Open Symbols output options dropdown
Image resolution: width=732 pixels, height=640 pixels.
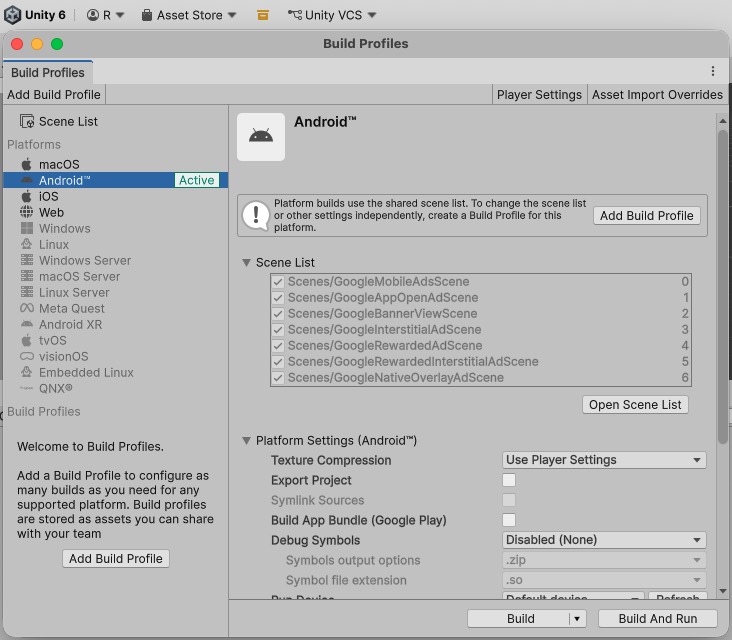pyautogui.click(x=604, y=560)
